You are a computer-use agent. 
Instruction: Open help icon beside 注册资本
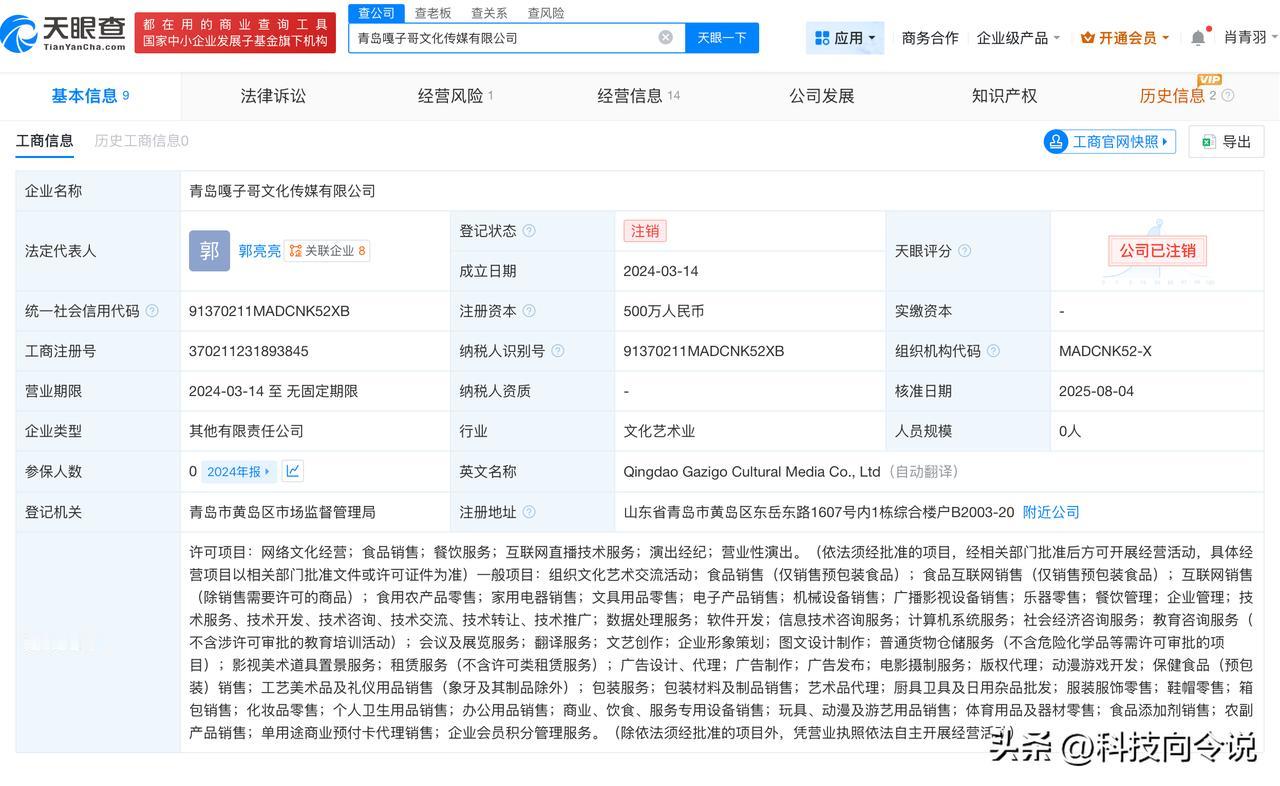(x=529, y=311)
